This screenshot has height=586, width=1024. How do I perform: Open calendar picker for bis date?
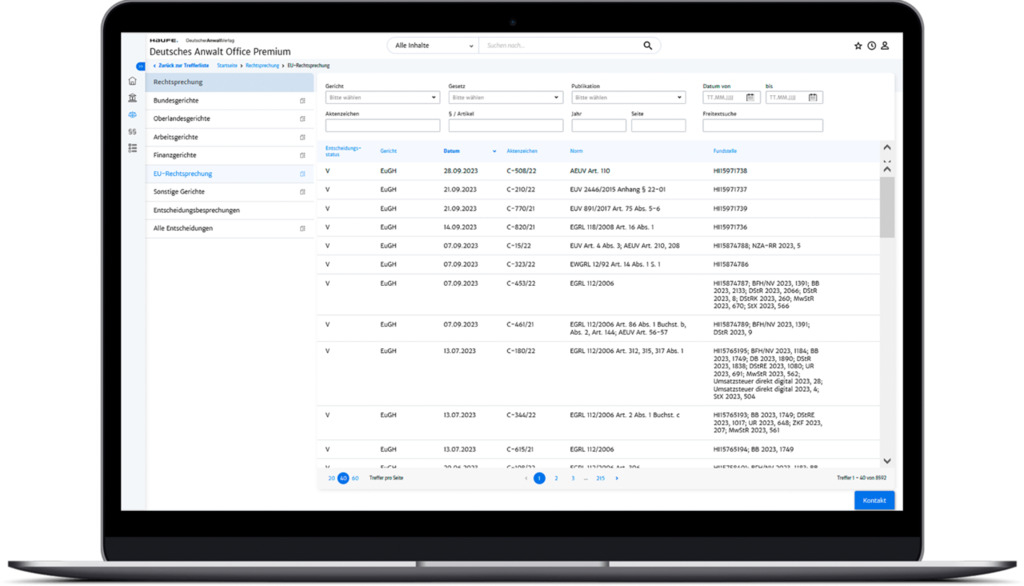point(812,97)
